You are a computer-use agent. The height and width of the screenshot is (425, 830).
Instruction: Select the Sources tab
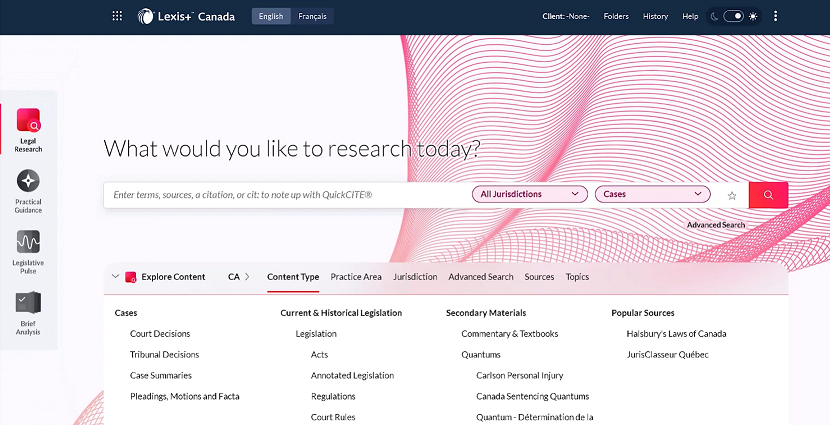click(539, 277)
